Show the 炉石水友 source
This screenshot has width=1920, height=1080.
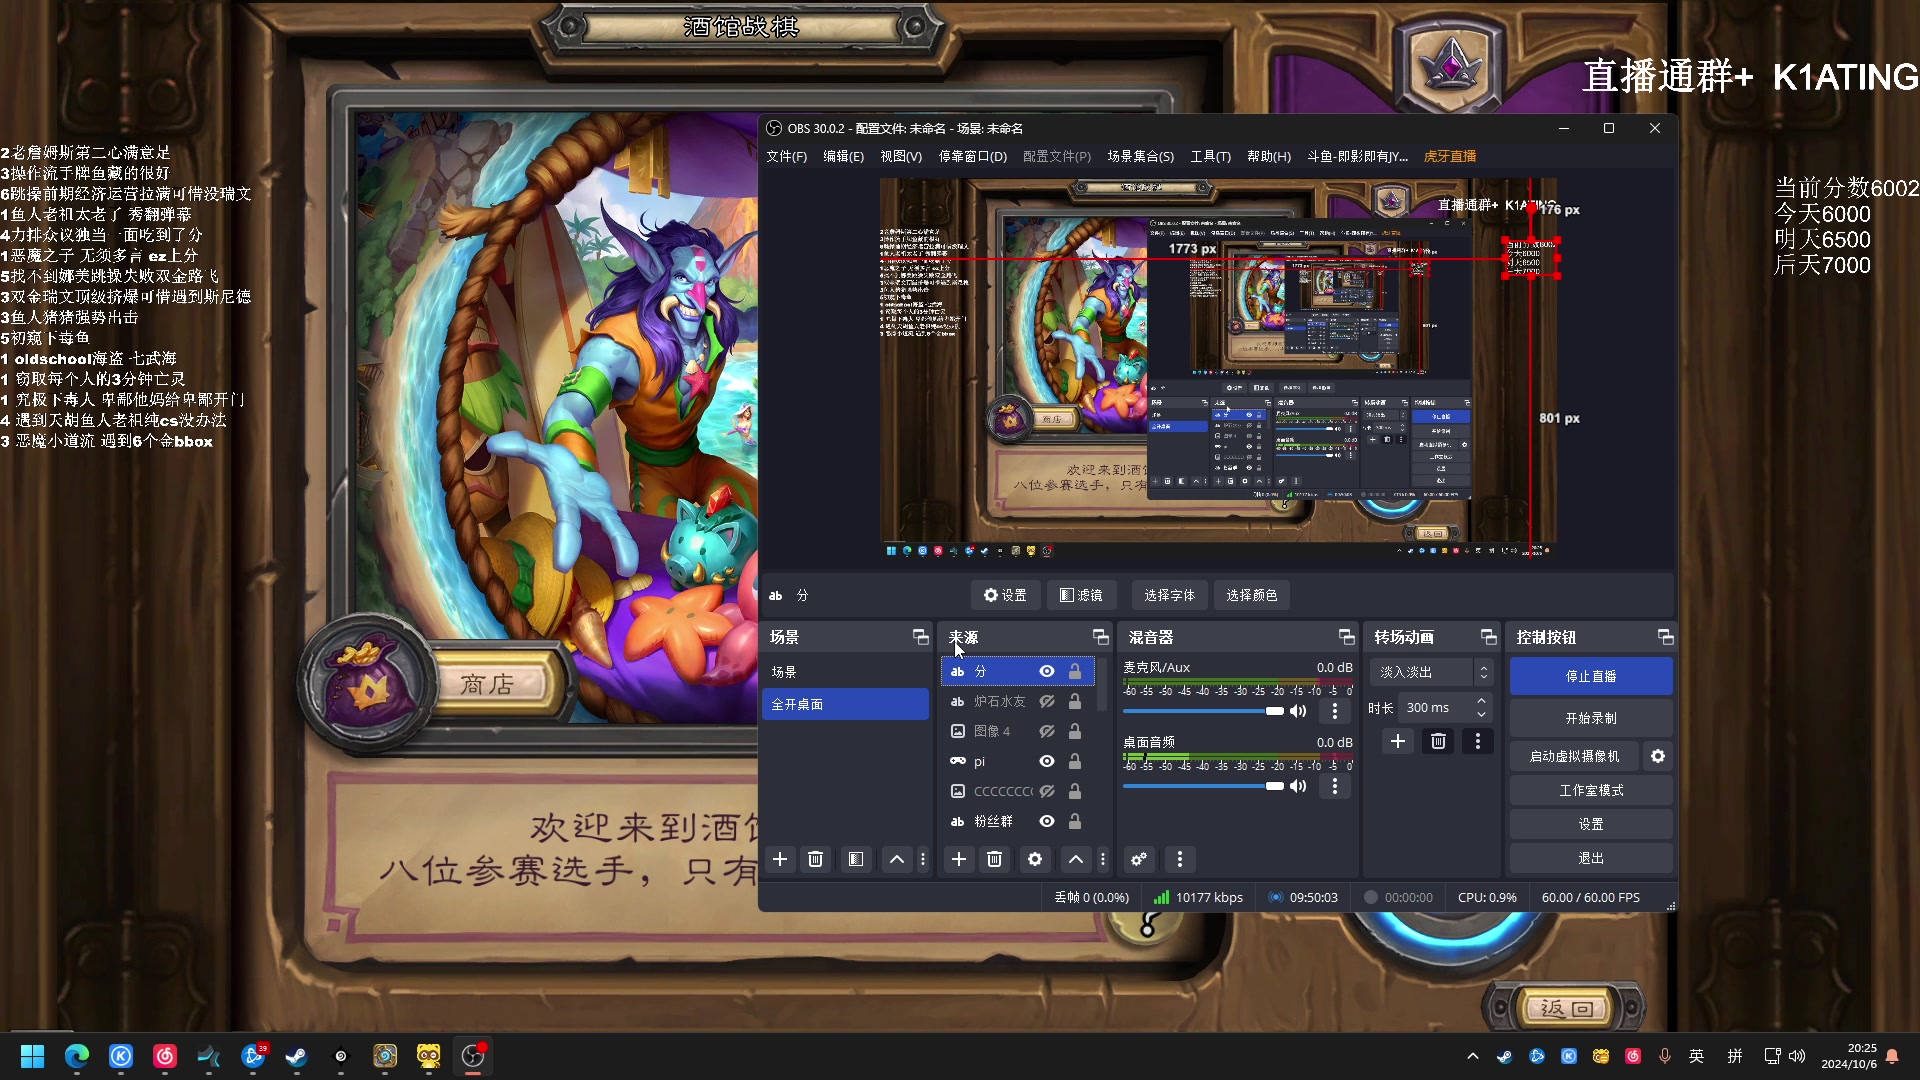pyautogui.click(x=1047, y=701)
